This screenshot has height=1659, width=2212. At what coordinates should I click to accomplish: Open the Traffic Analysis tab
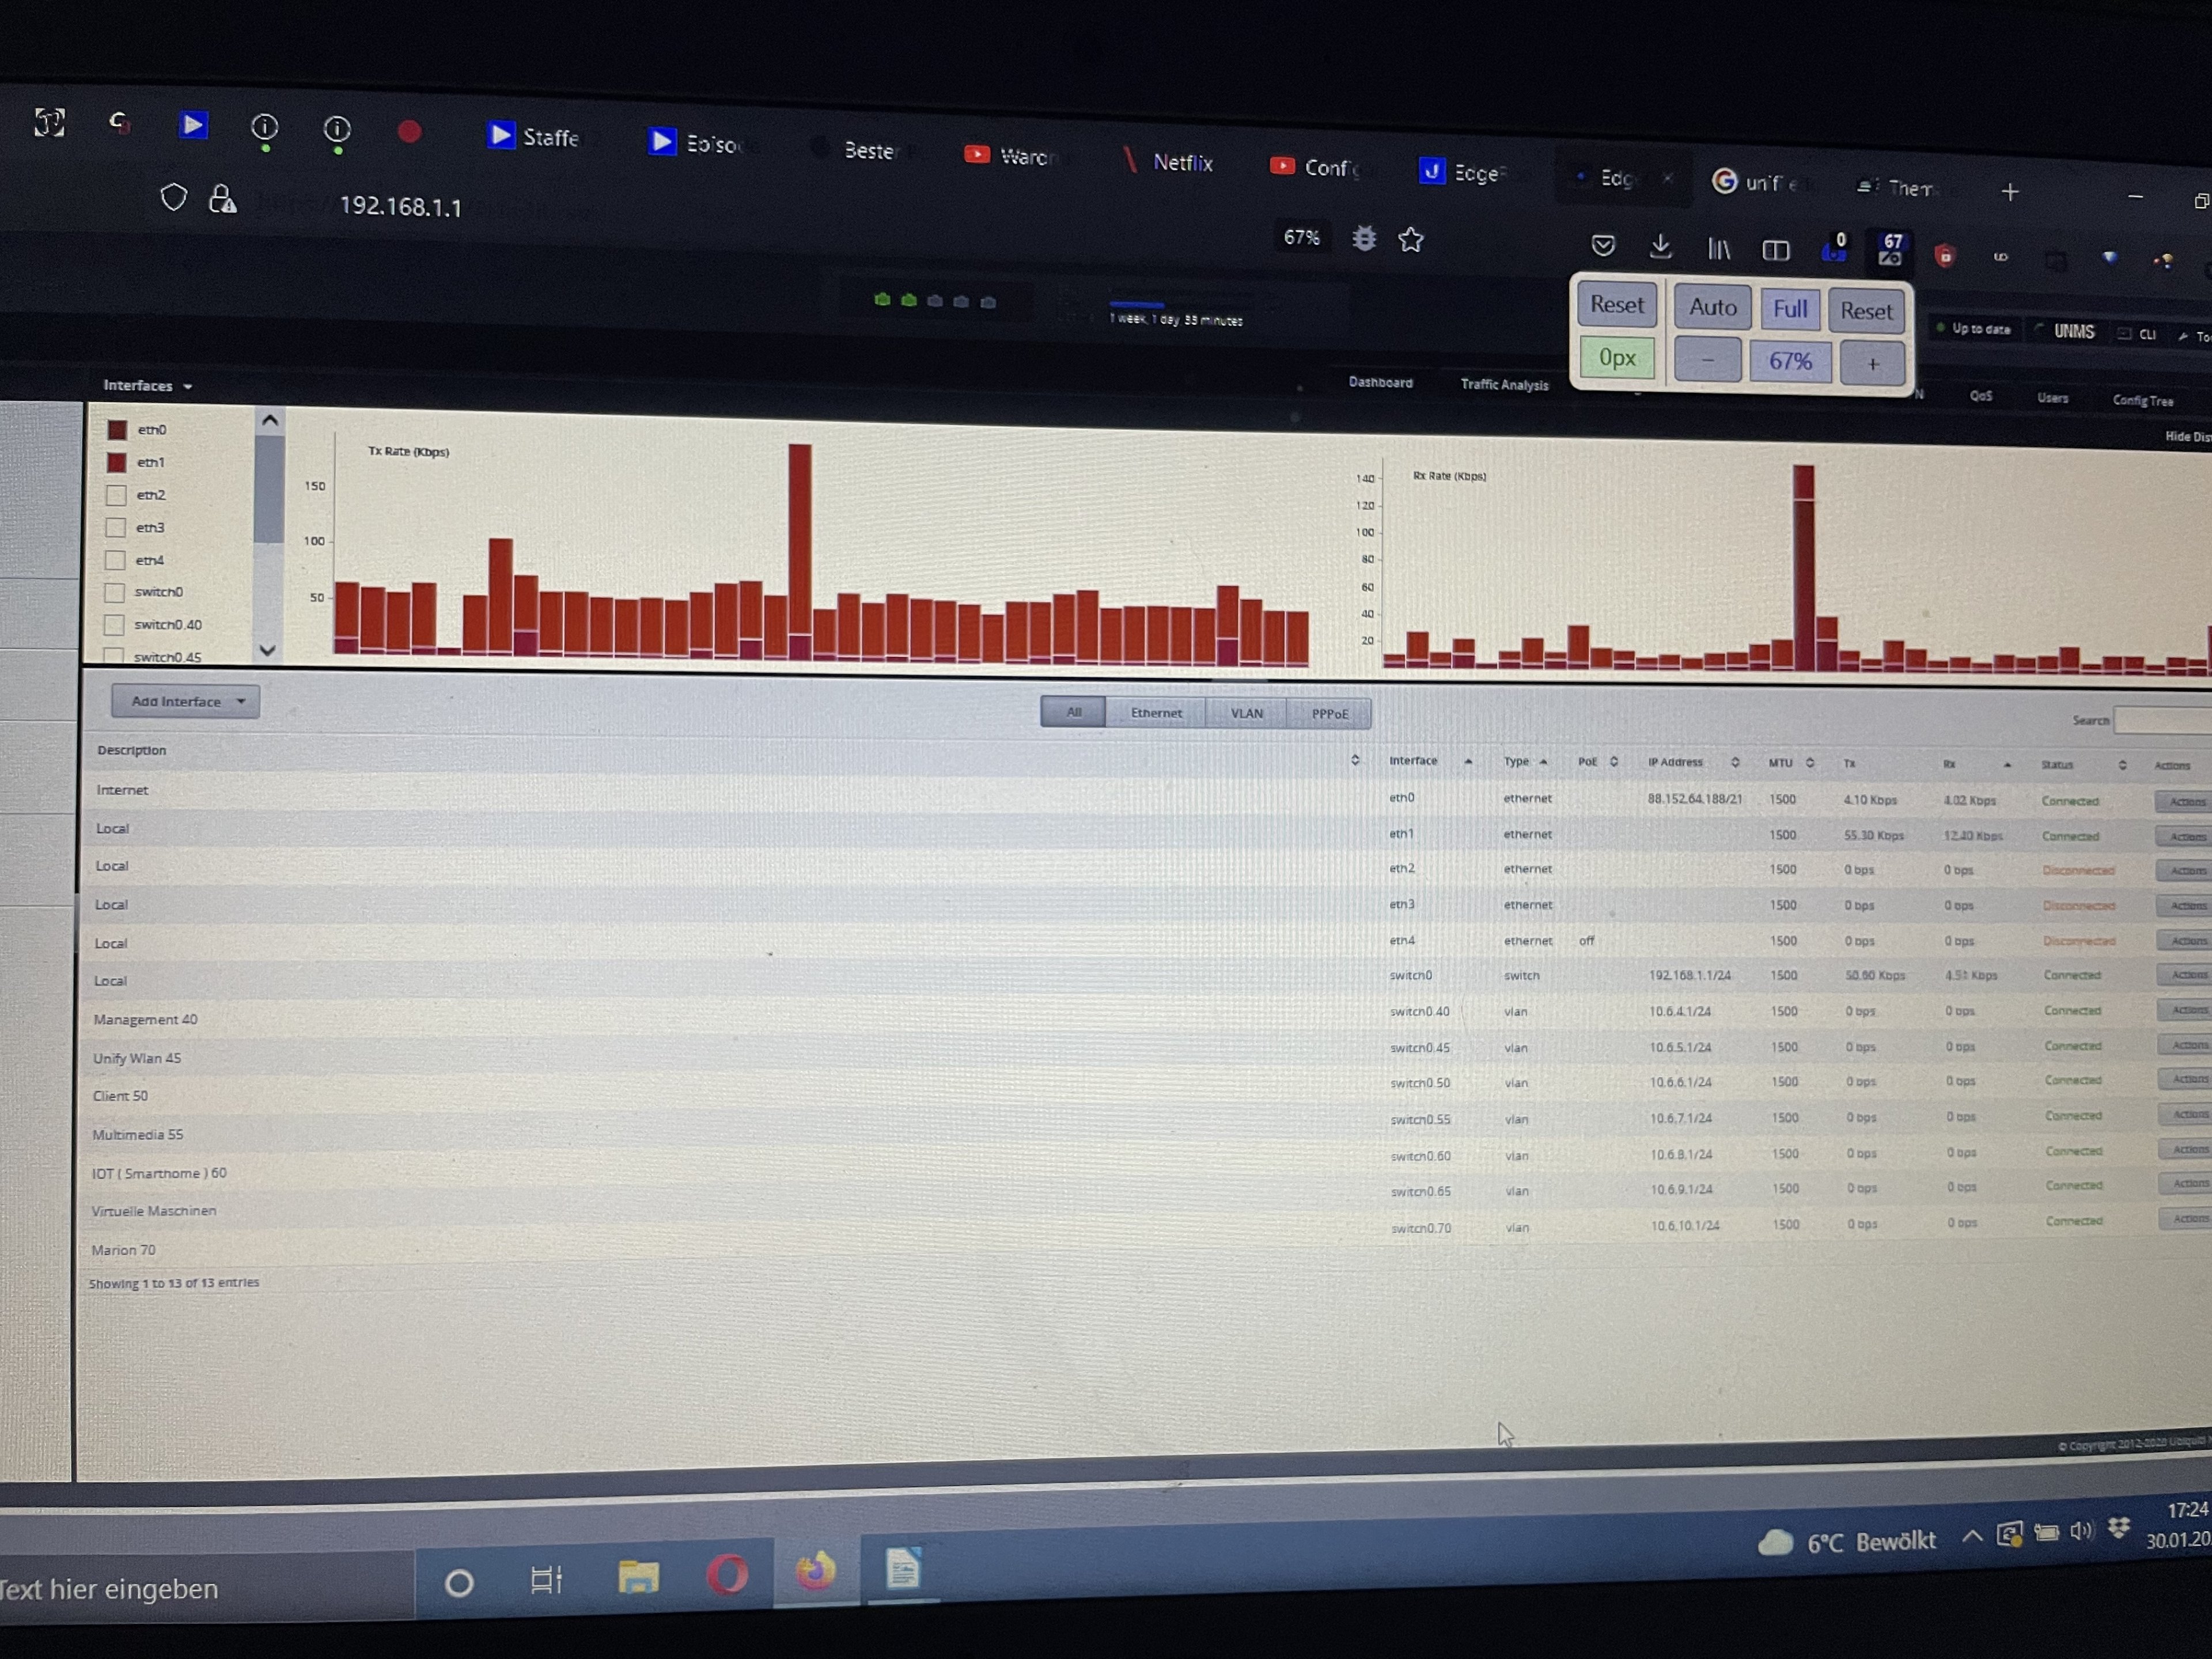1504,384
